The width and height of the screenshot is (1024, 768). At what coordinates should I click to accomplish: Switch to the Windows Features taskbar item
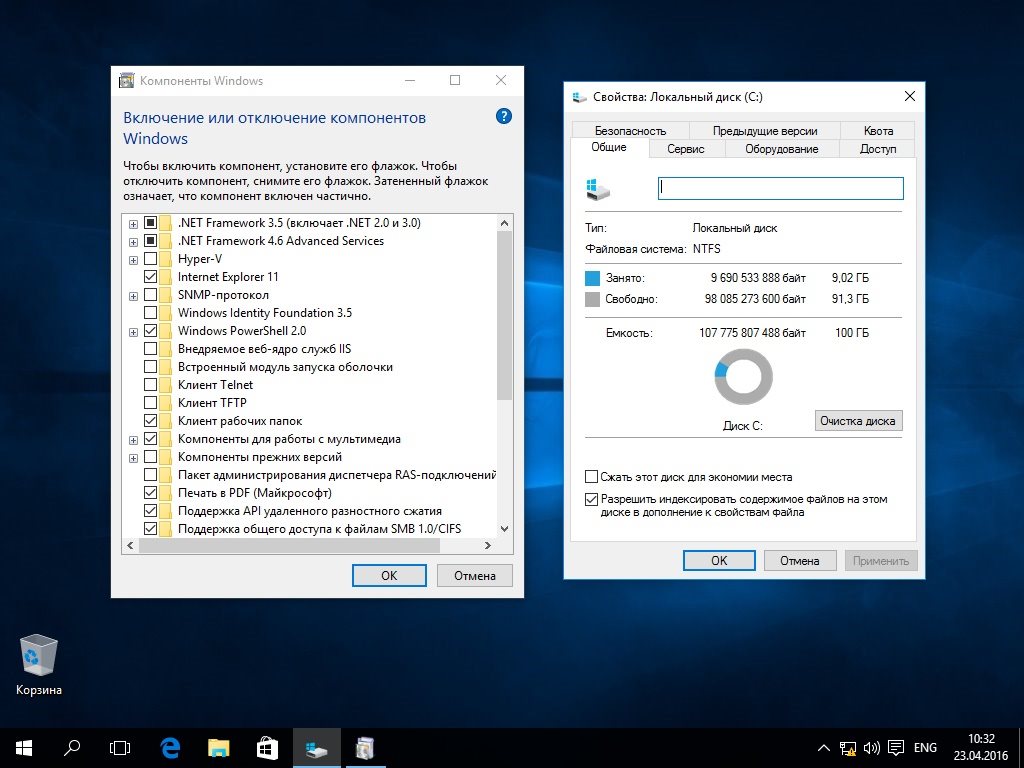364,748
